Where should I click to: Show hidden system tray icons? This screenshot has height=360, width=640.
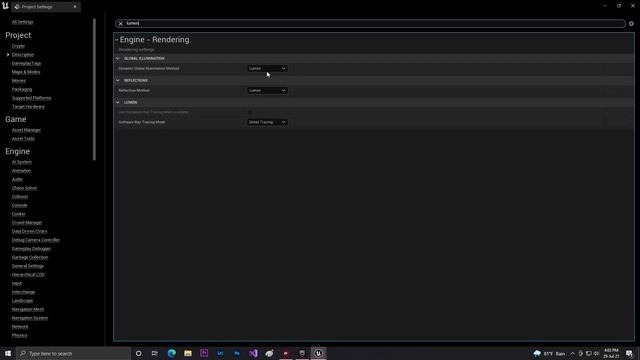(x=572, y=353)
